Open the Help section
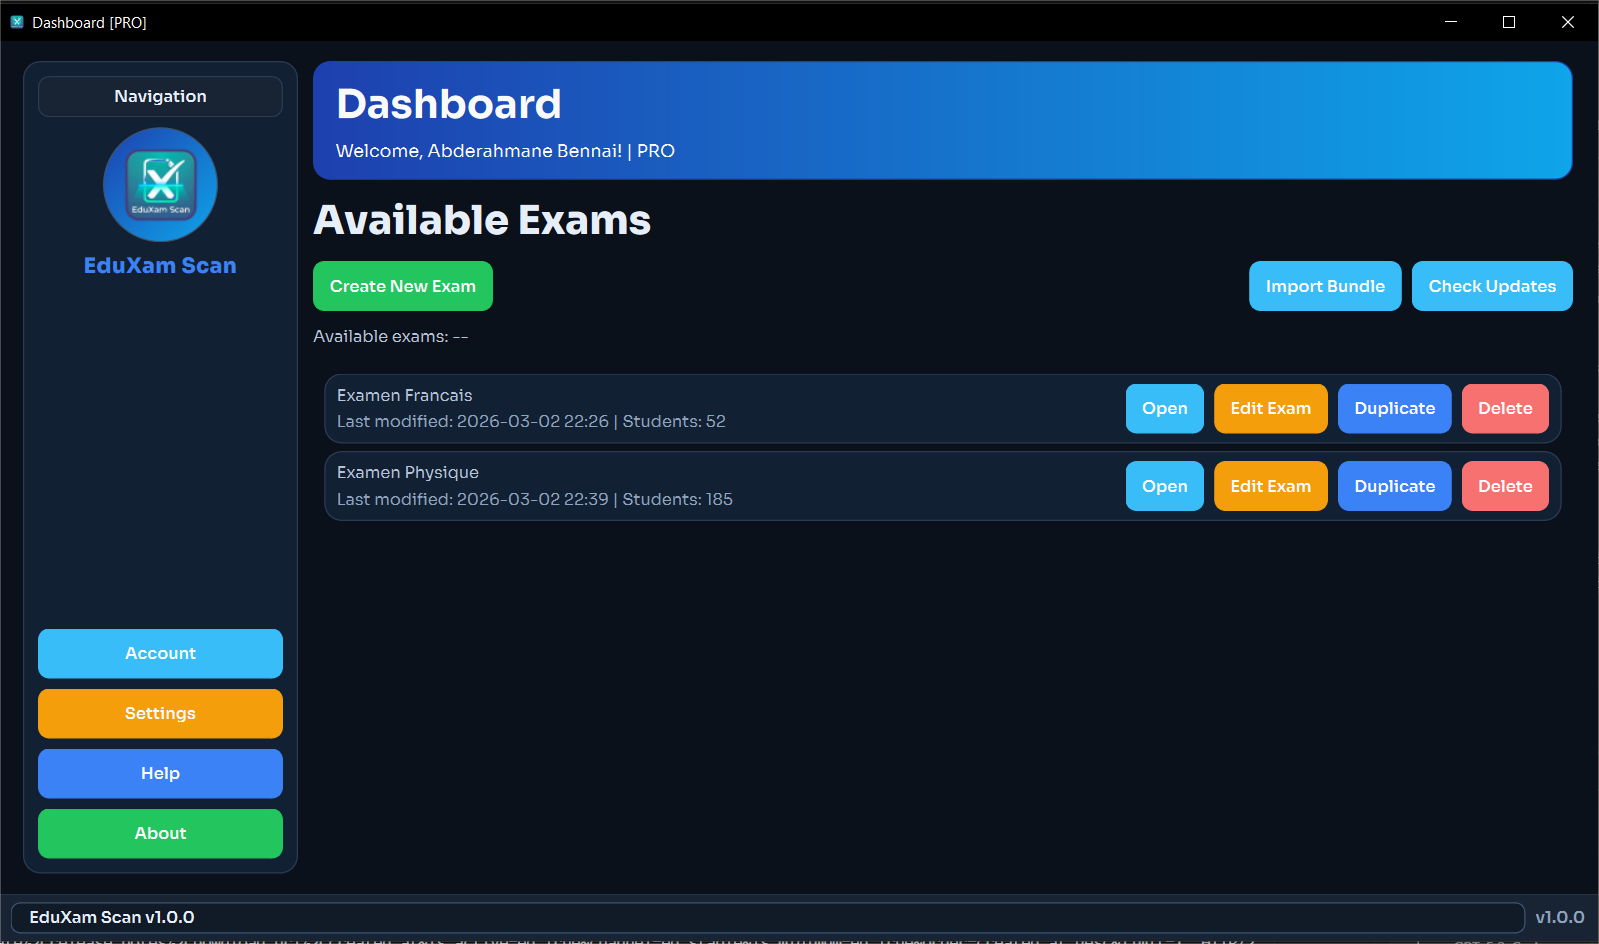This screenshot has width=1599, height=944. click(160, 774)
